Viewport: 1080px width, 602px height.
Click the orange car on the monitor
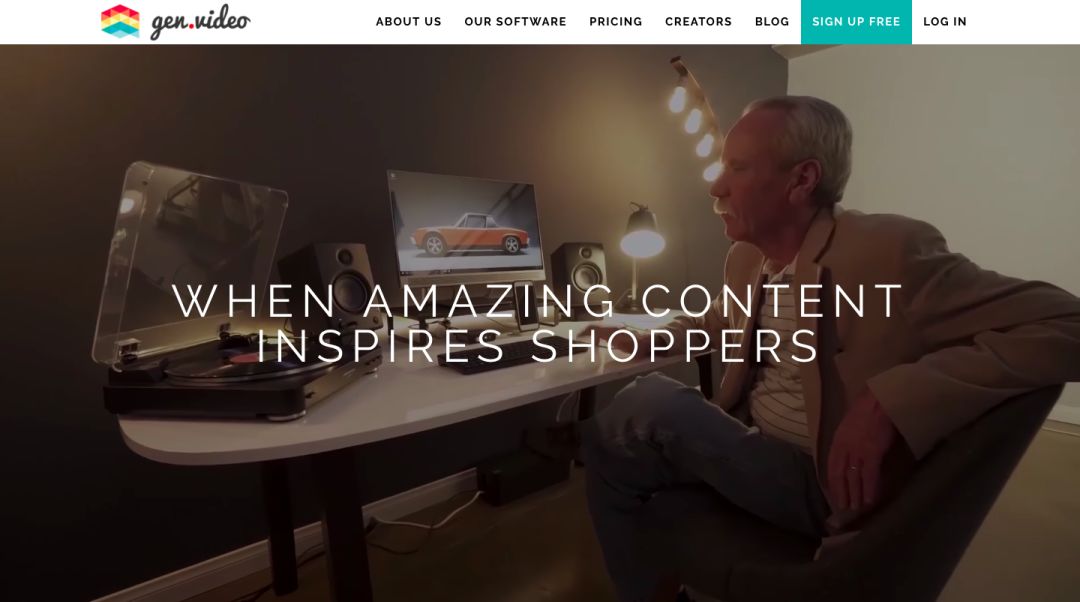click(468, 234)
